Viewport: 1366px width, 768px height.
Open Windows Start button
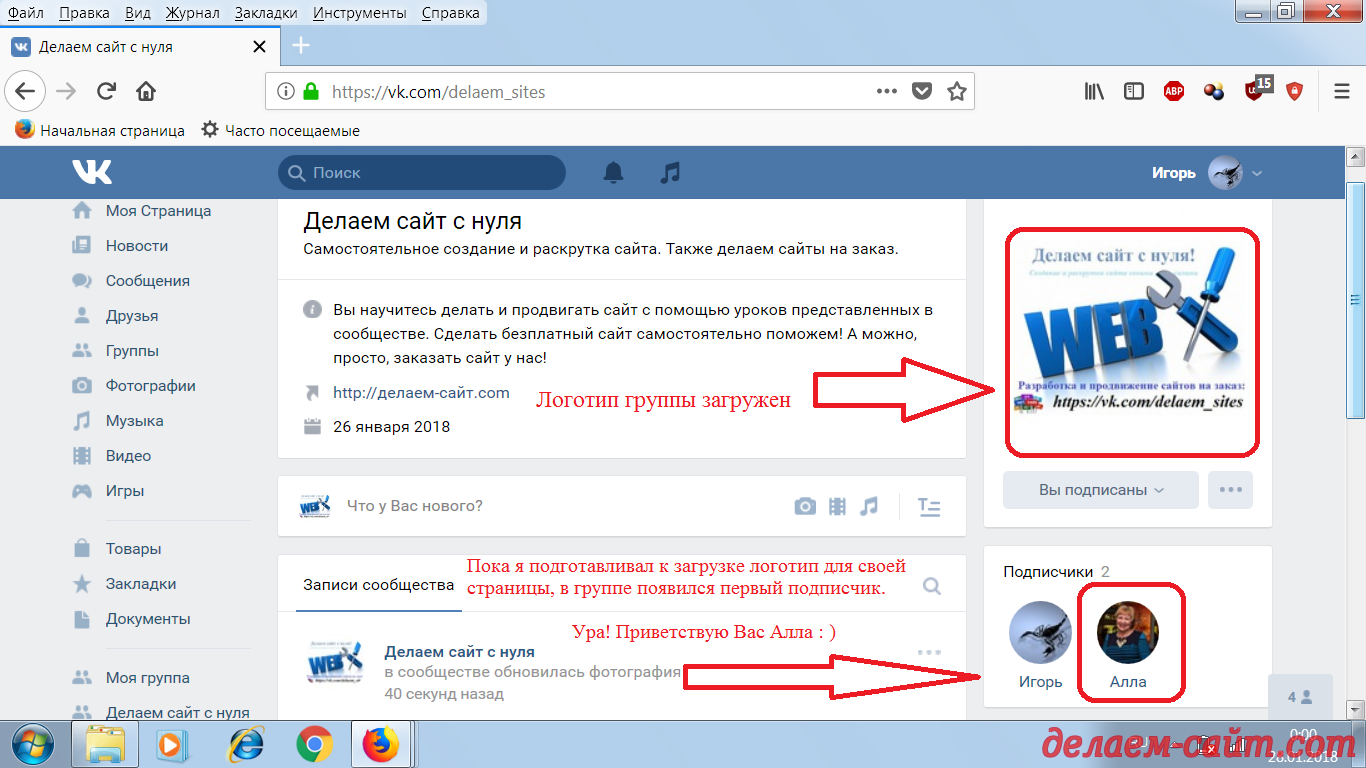[35, 744]
